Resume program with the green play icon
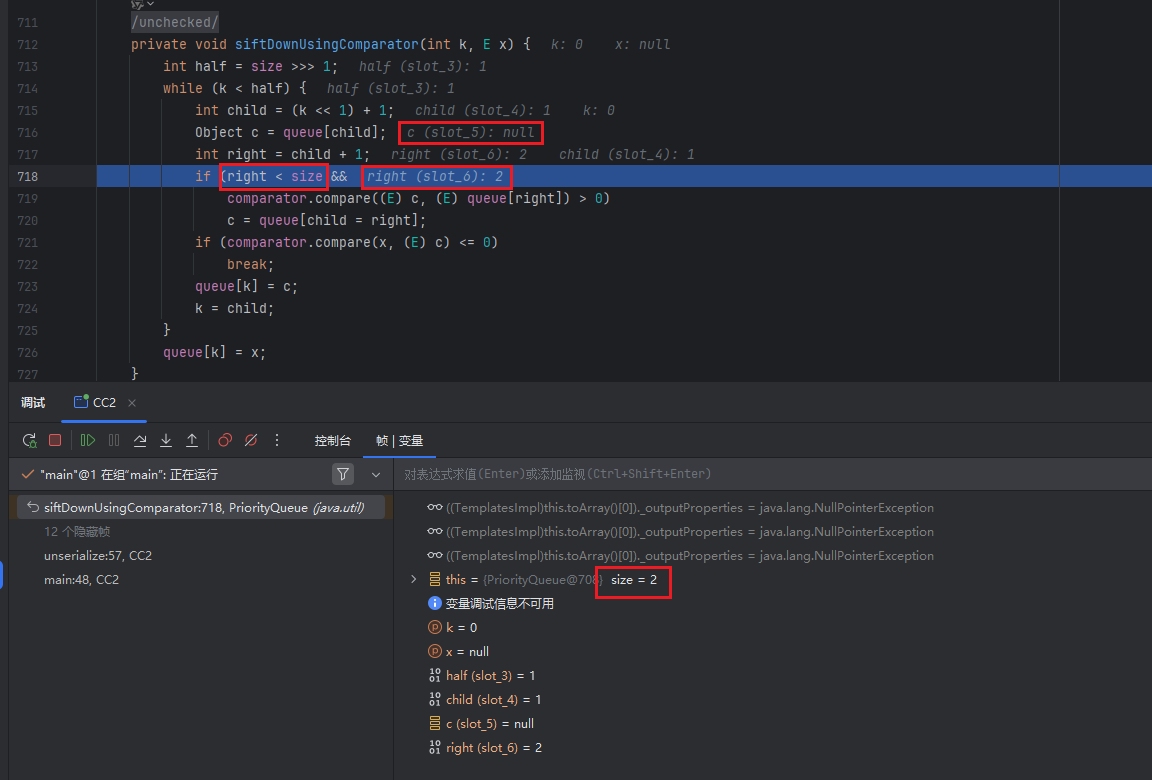The width and height of the screenshot is (1152, 780). click(x=88, y=440)
